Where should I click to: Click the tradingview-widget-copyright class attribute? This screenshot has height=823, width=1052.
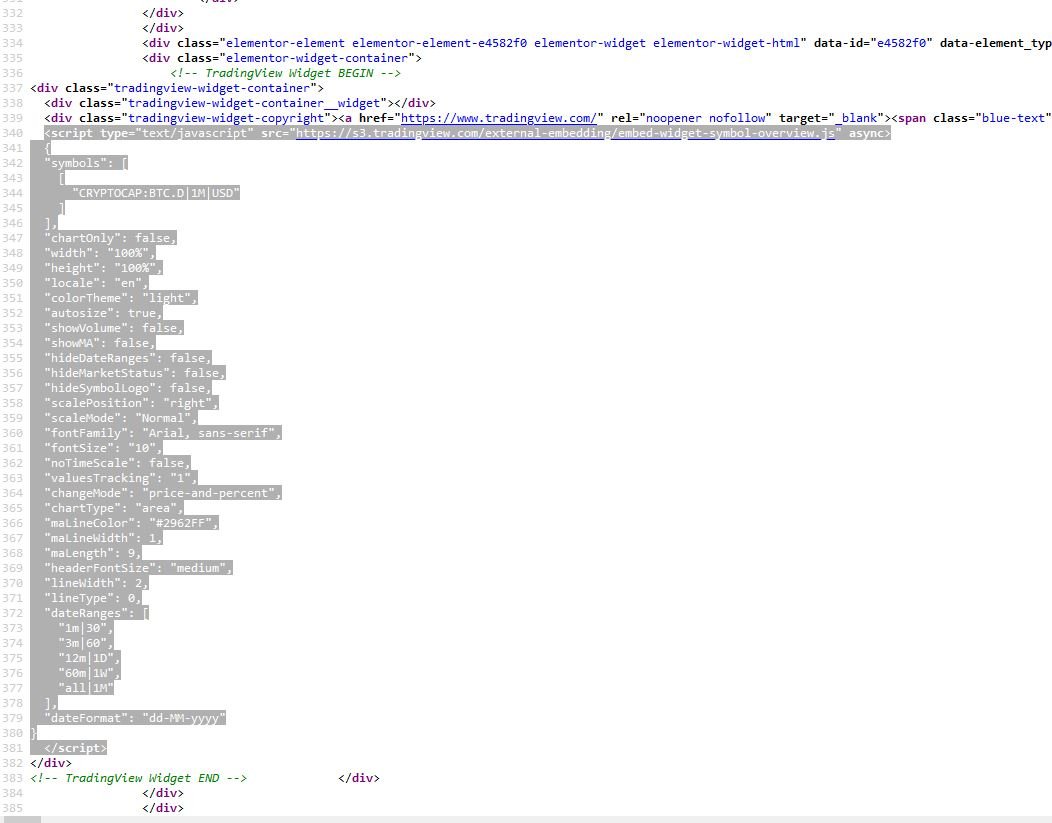[x=204, y=118]
